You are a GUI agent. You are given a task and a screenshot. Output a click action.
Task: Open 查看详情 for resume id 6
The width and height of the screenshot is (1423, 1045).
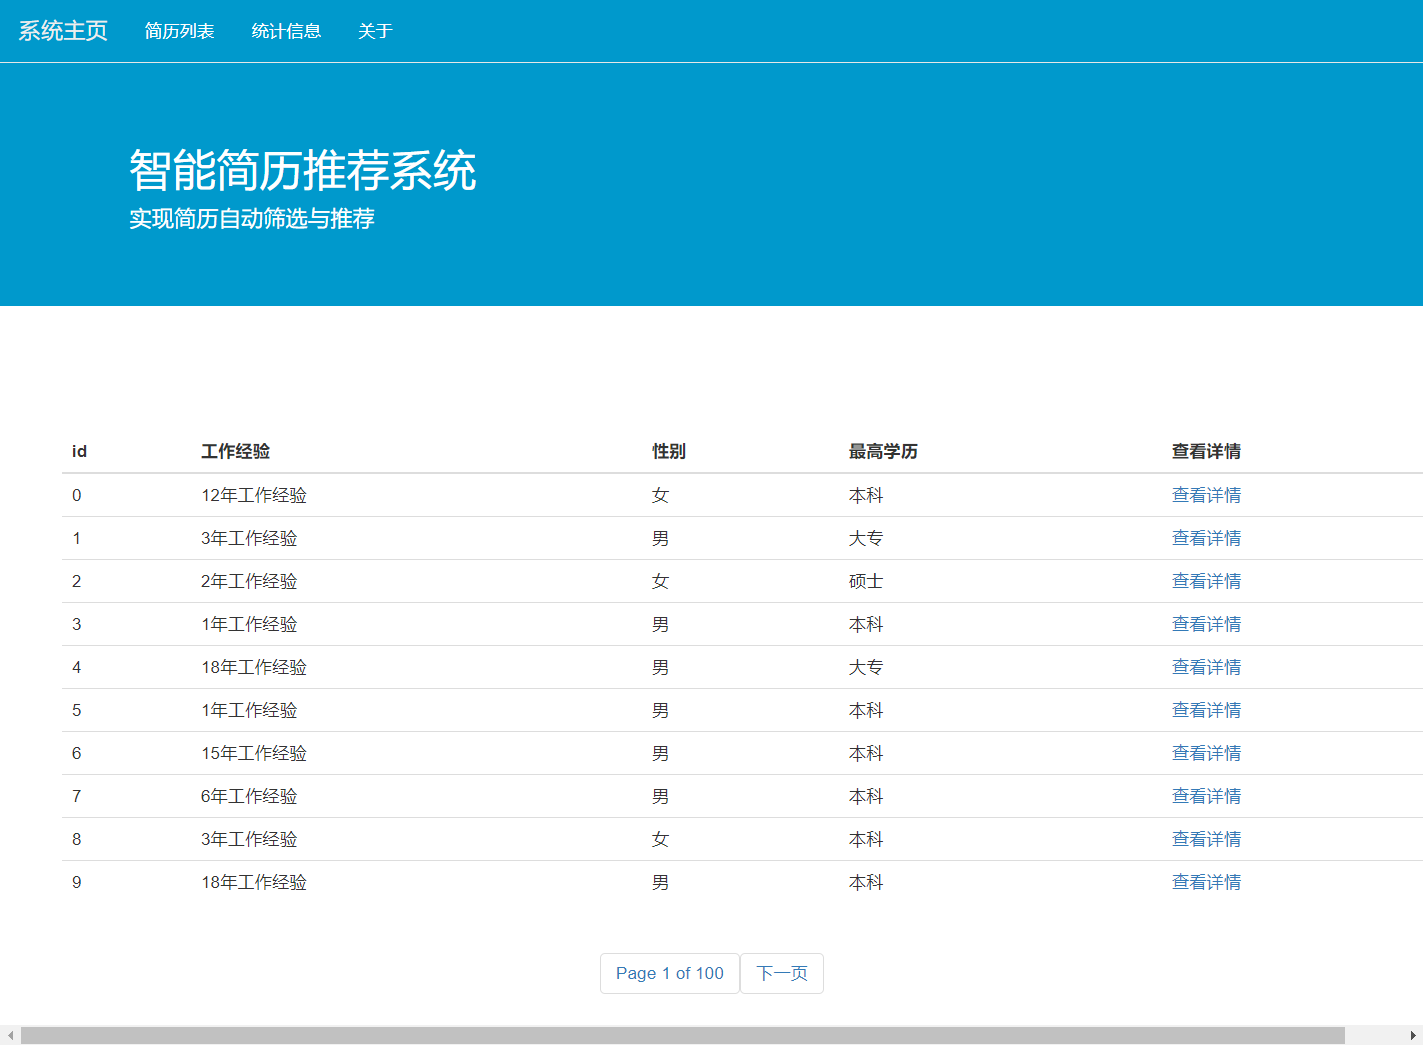tap(1206, 753)
